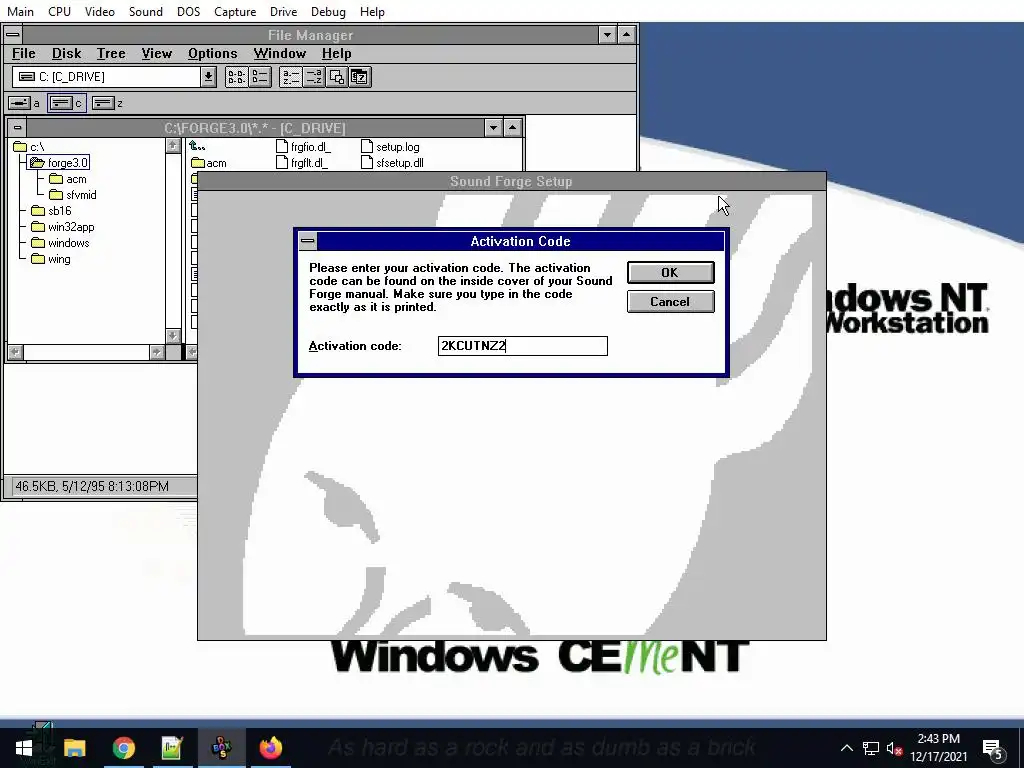Open File Manager Options menu
The width and height of the screenshot is (1024, 768).
(213, 54)
